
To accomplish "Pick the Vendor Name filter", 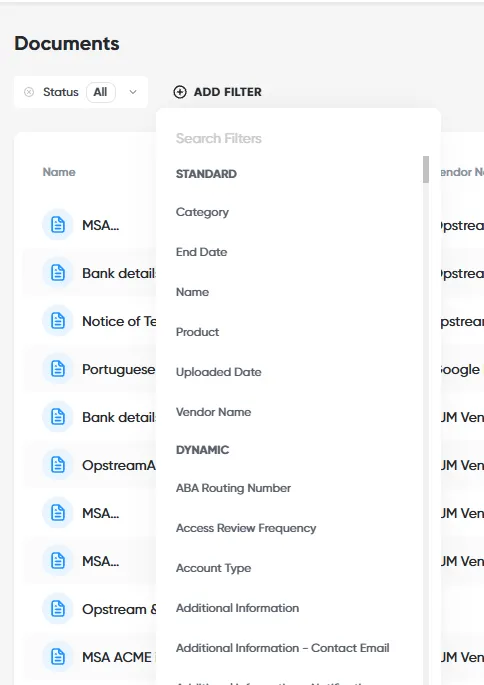I will point(213,412).
